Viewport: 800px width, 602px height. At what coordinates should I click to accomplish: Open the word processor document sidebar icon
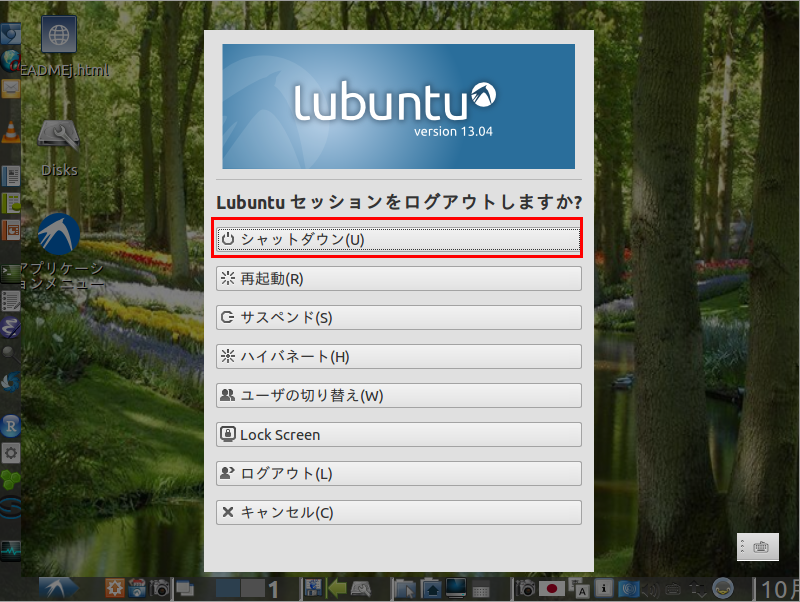click(x=10, y=176)
